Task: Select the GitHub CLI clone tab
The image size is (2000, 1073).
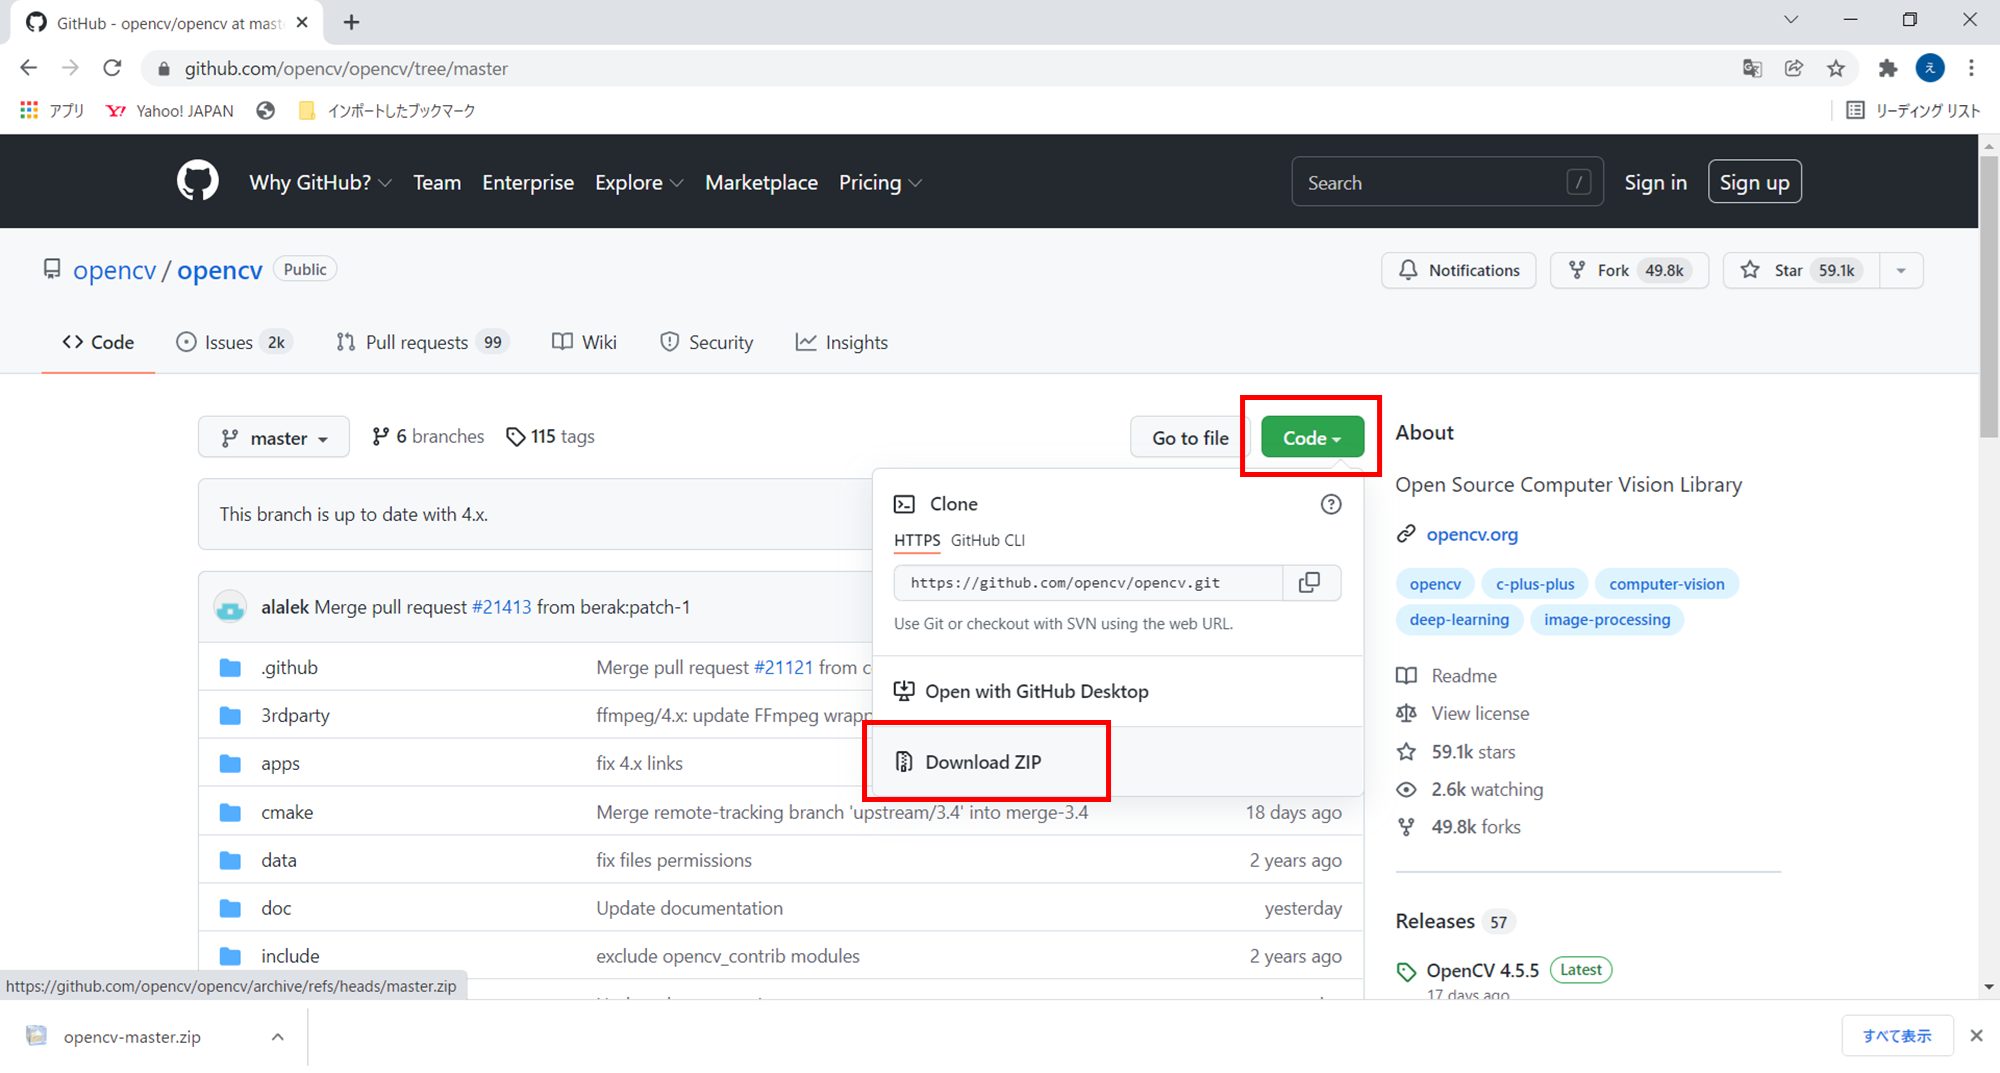Action: (x=987, y=540)
